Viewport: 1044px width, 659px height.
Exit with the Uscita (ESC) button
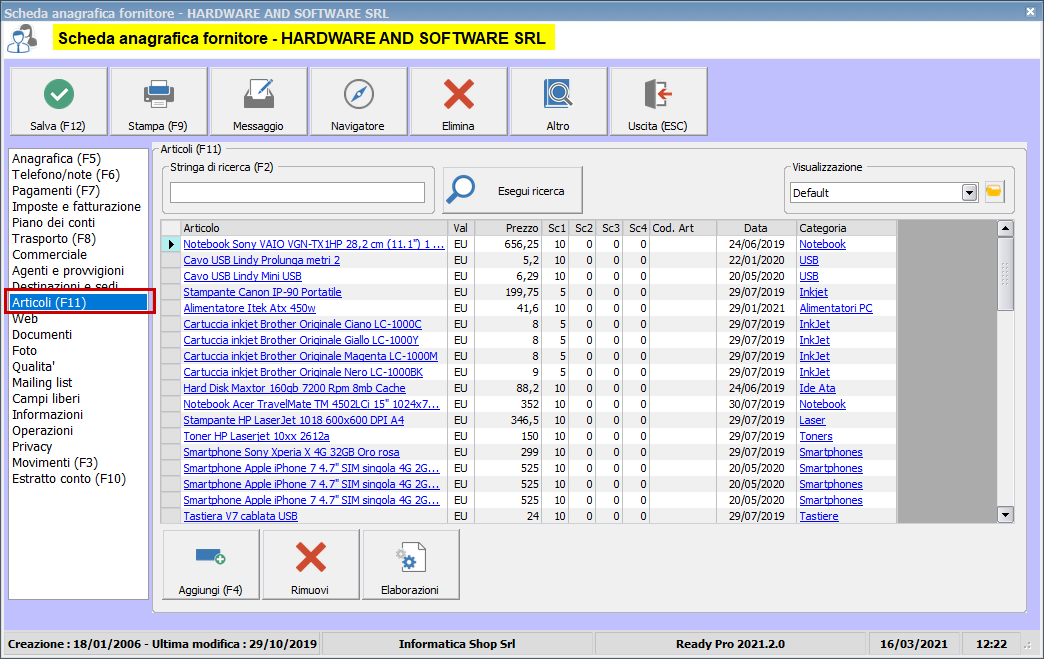click(657, 102)
